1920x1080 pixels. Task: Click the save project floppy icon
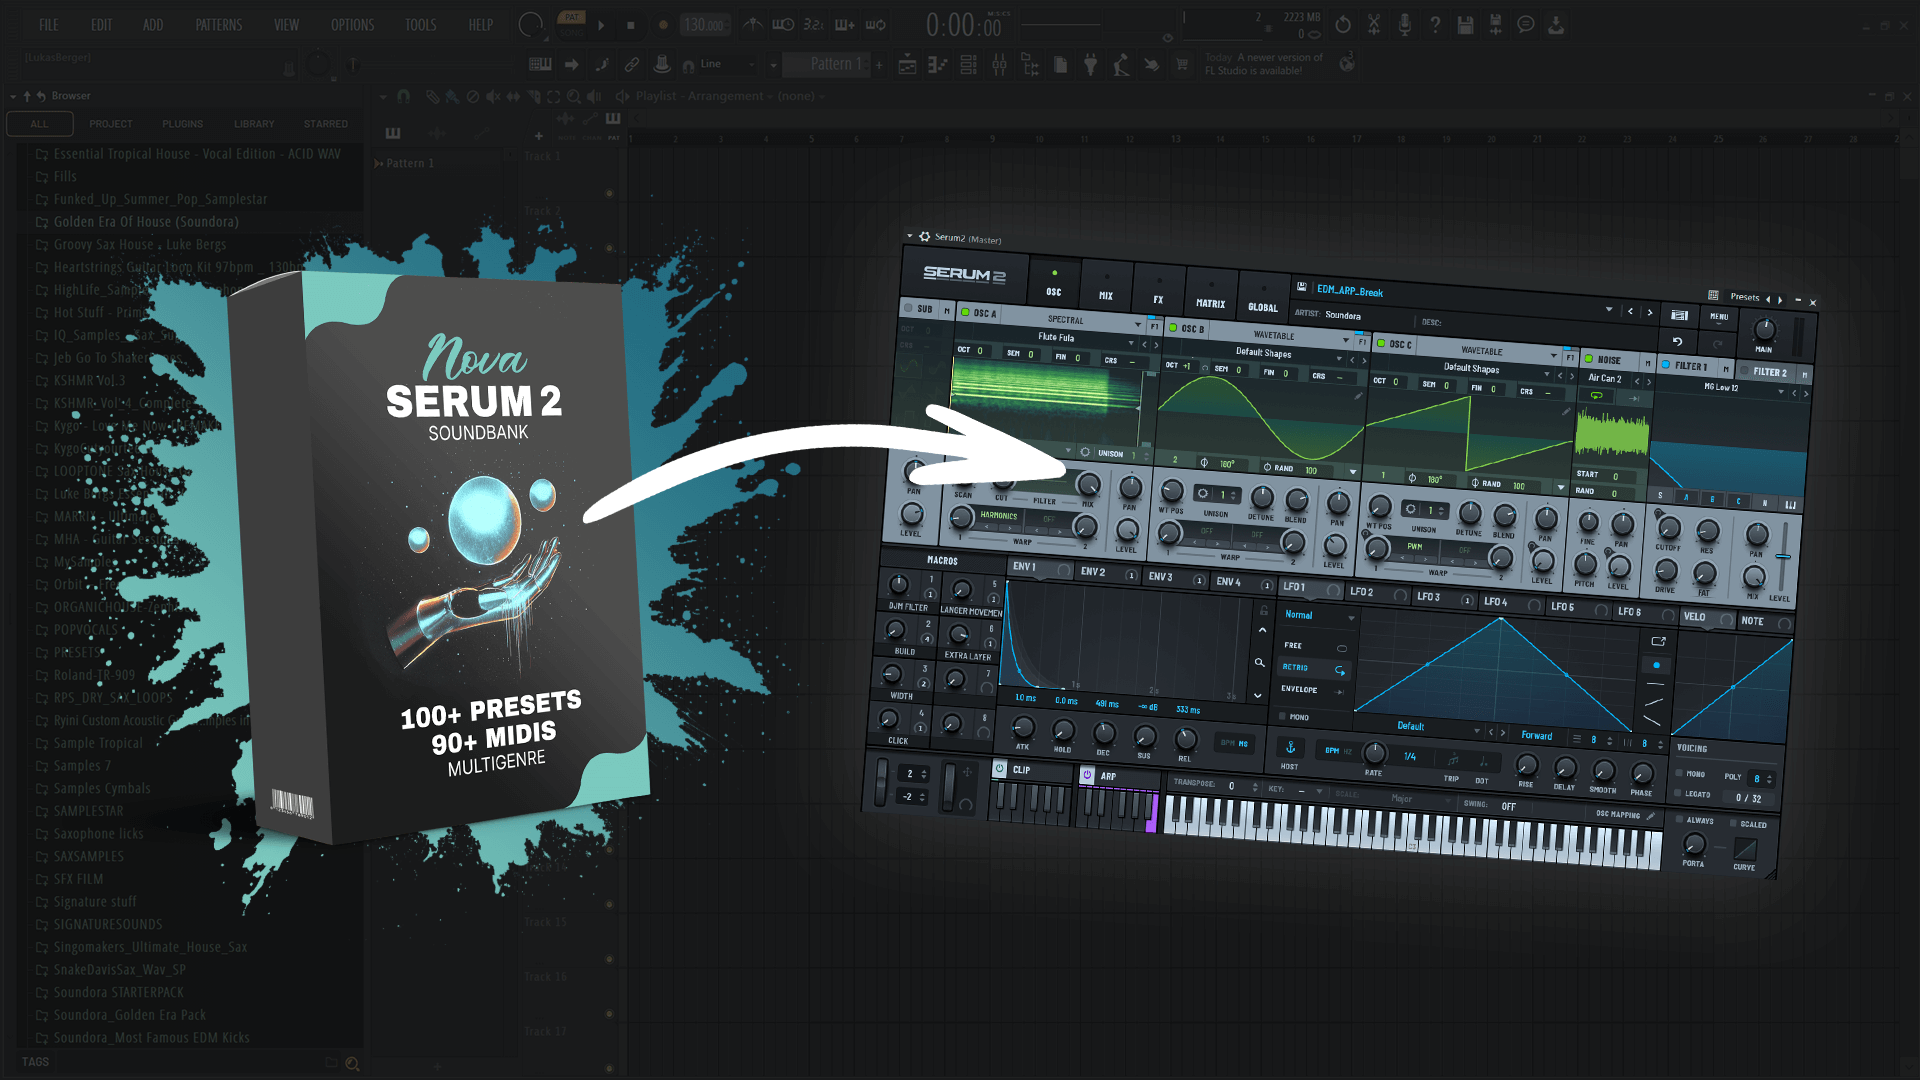coord(1465,25)
